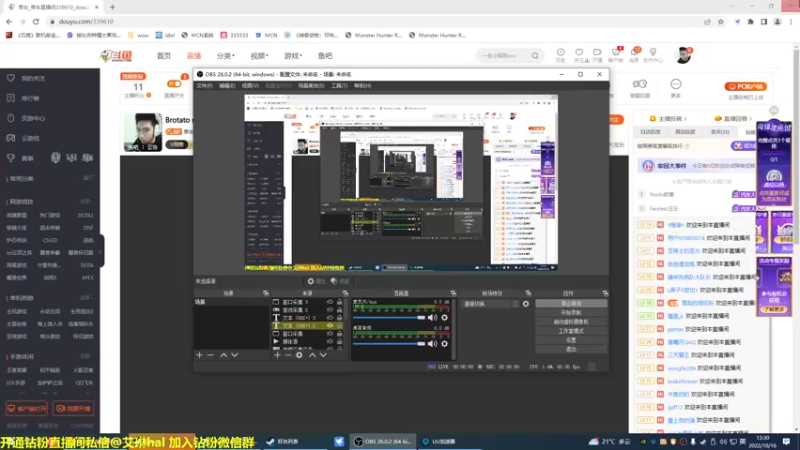Mute the desktop audio speaker icon
800x450 pixels.
point(432,344)
